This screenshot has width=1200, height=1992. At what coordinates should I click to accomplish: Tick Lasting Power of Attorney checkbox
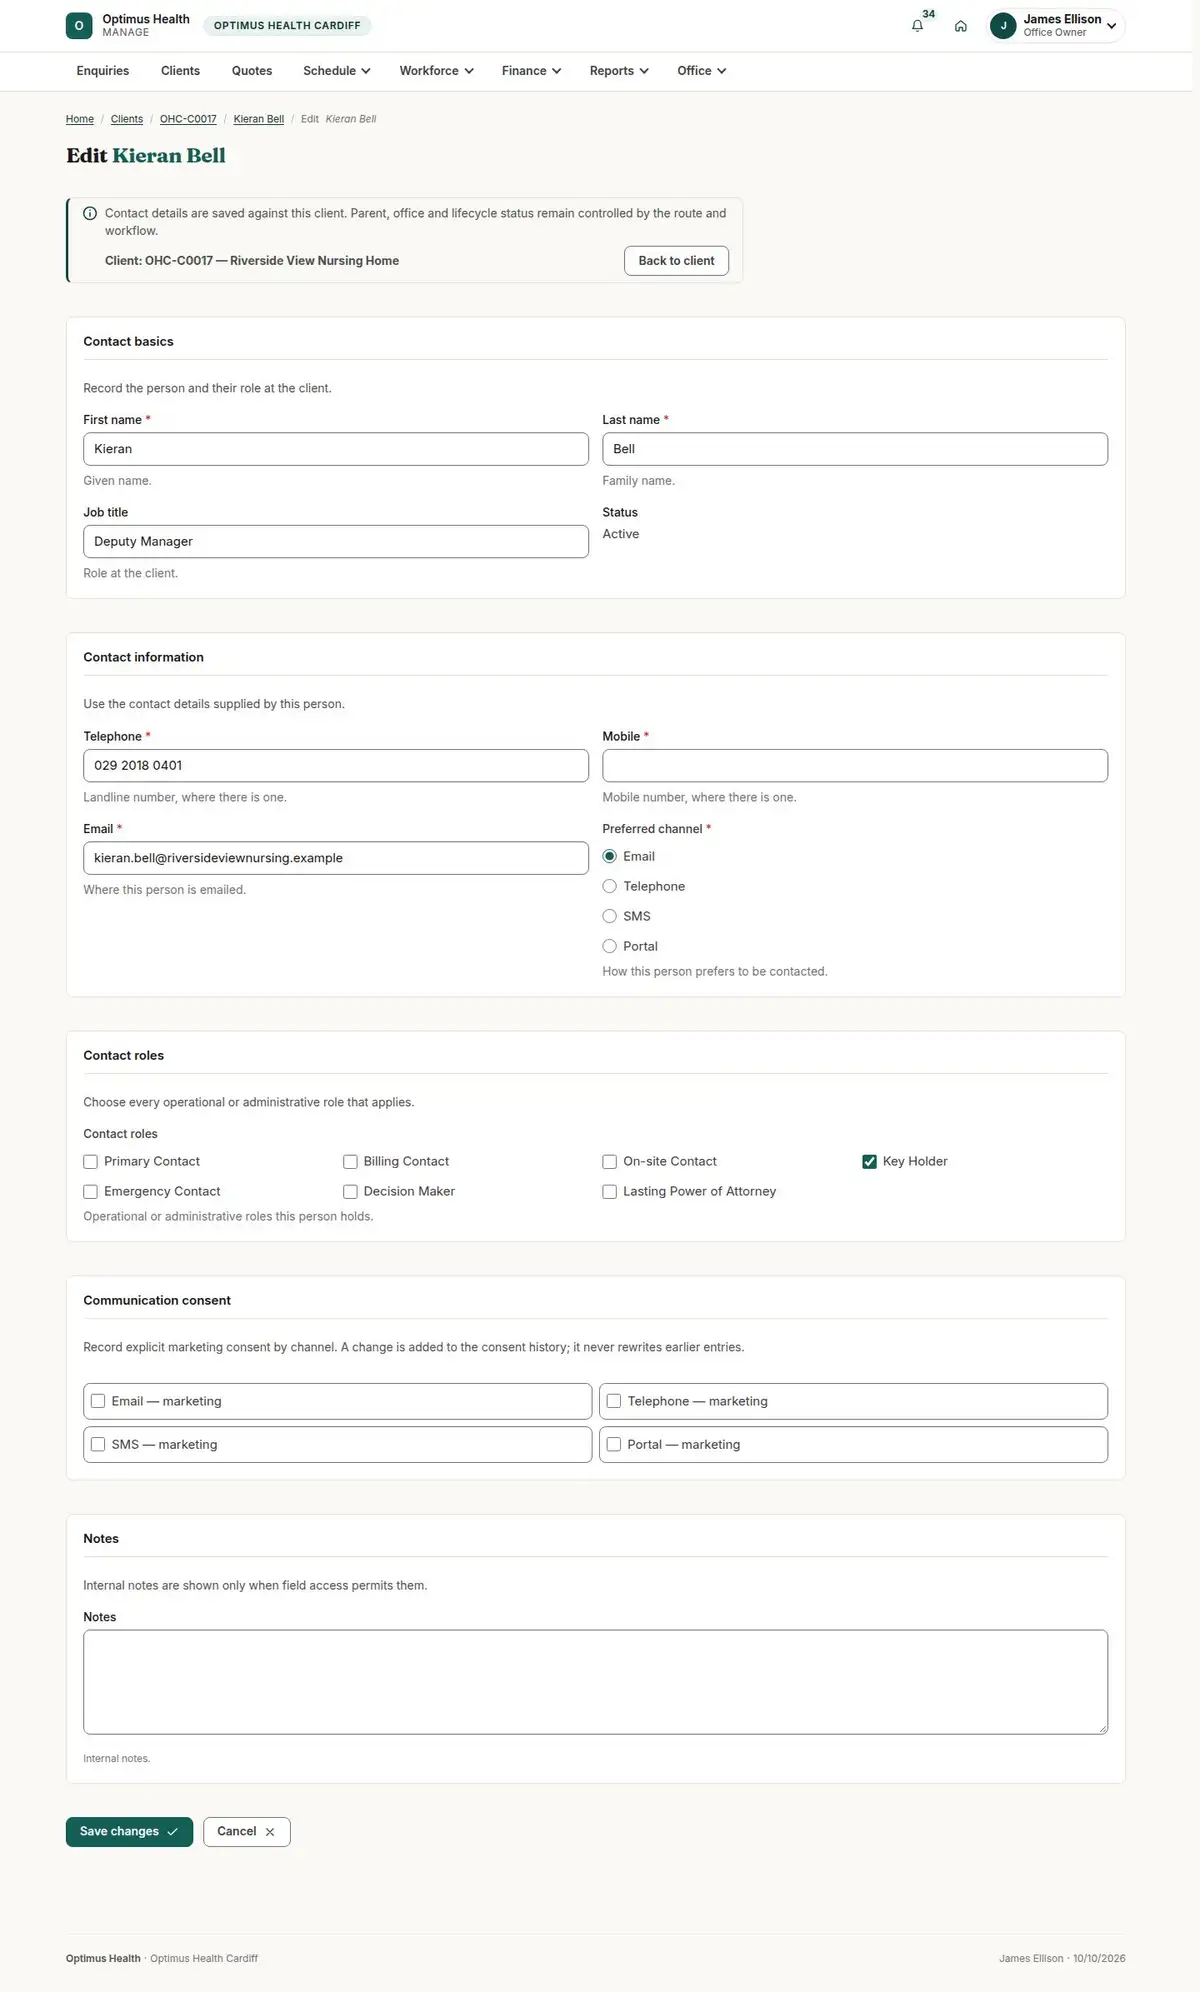610,1191
